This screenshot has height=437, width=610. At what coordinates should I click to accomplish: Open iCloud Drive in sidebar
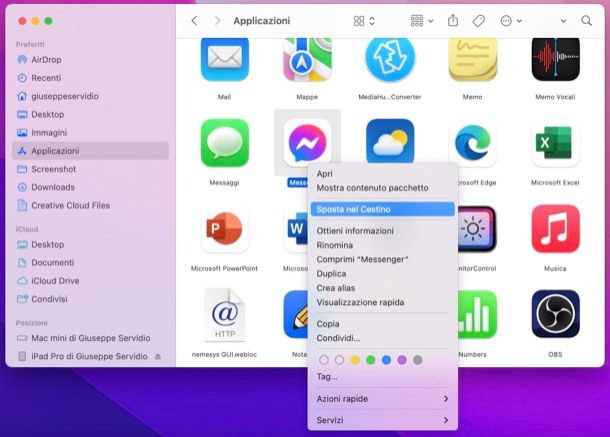tap(90, 281)
